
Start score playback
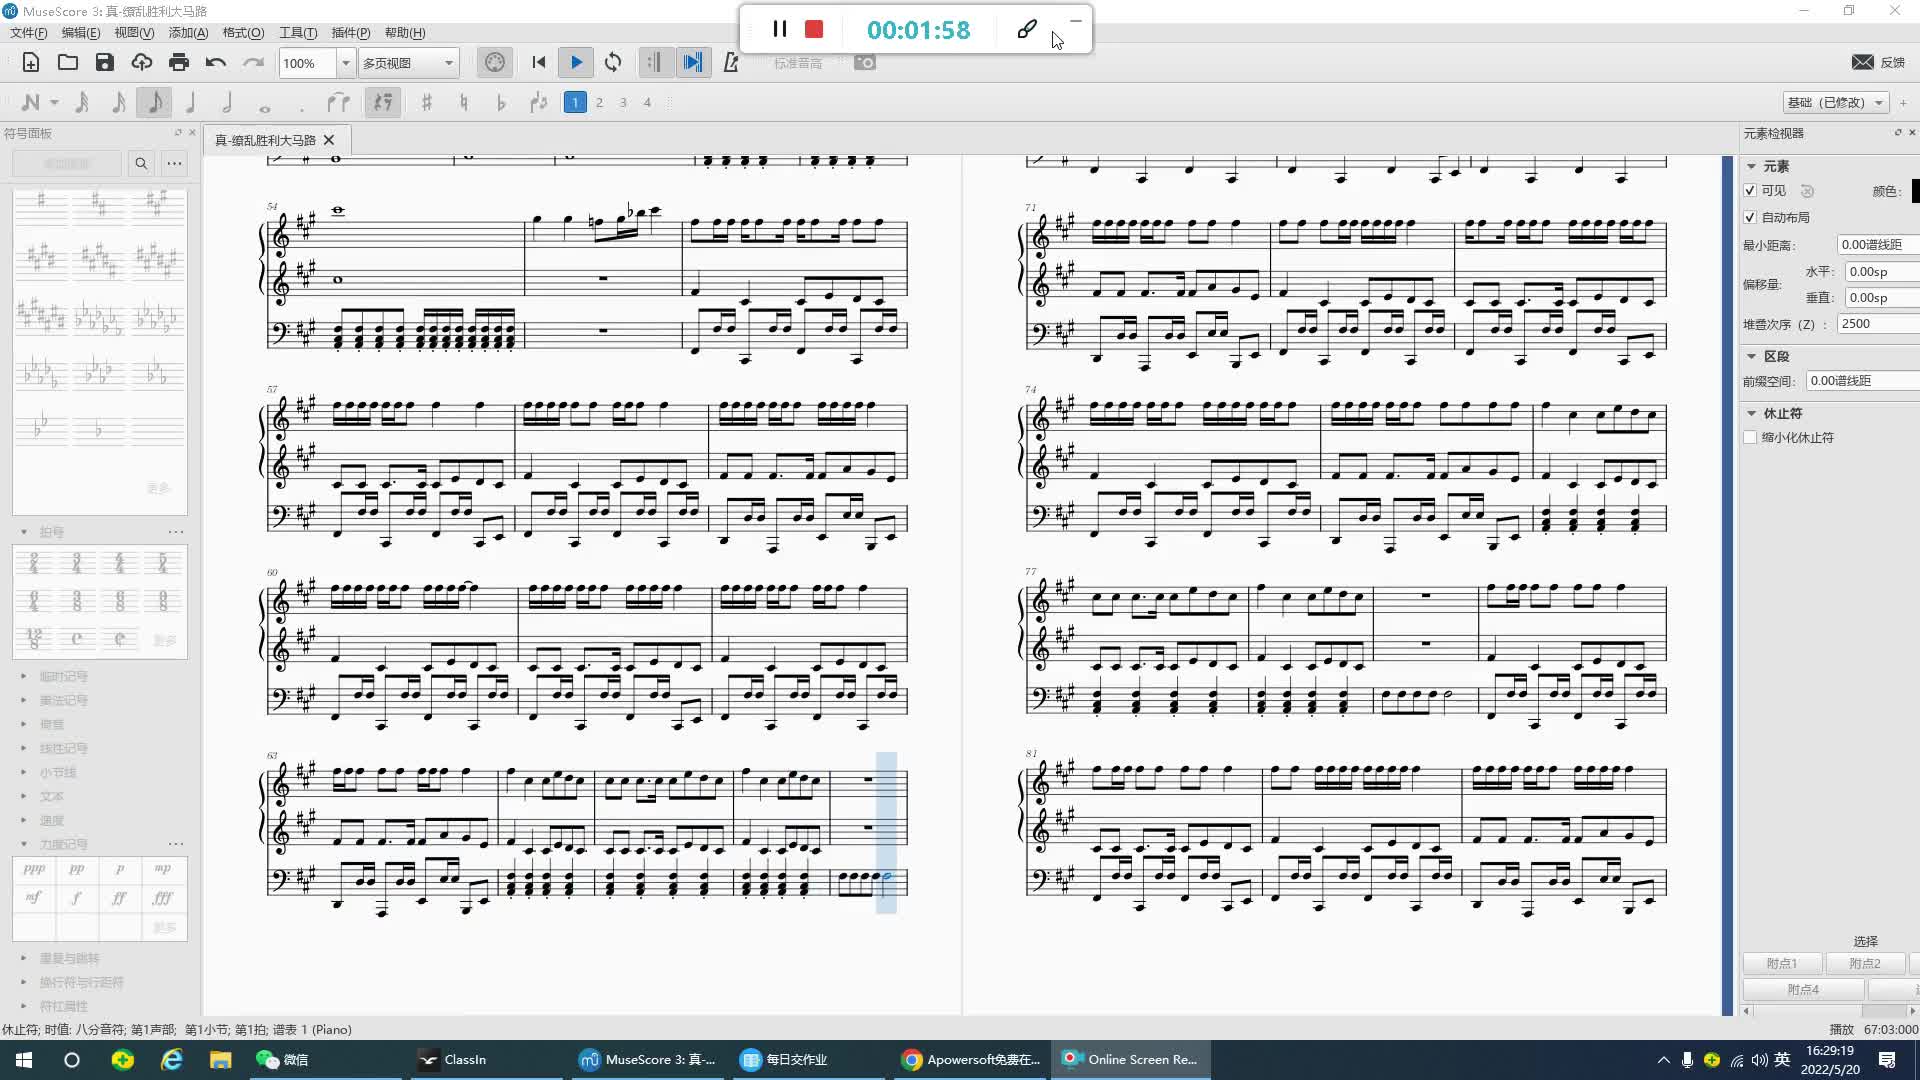point(576,62)
